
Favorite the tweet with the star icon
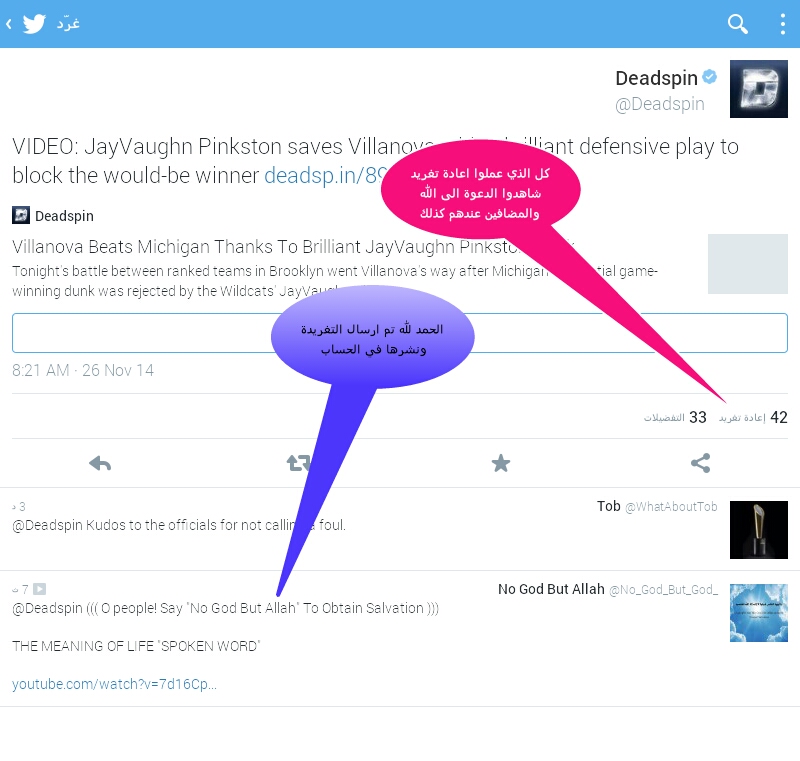(x=501, y=463)
